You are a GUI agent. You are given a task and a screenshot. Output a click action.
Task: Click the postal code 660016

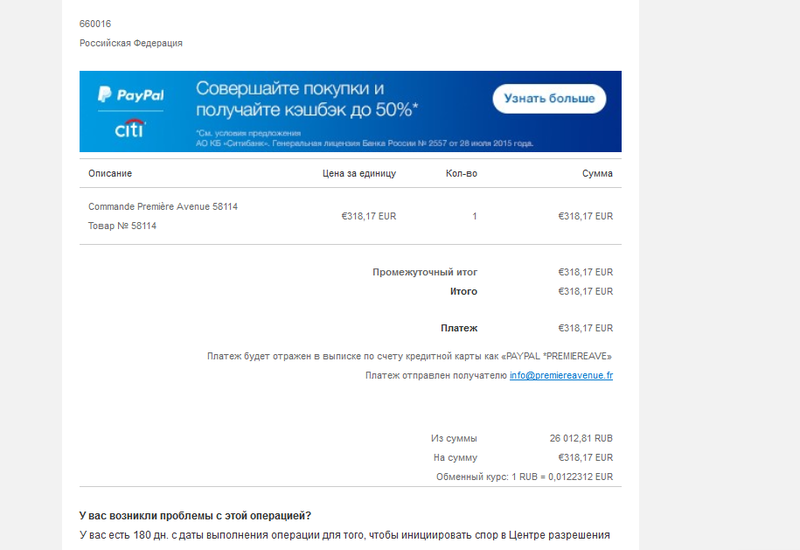point(95,24)
